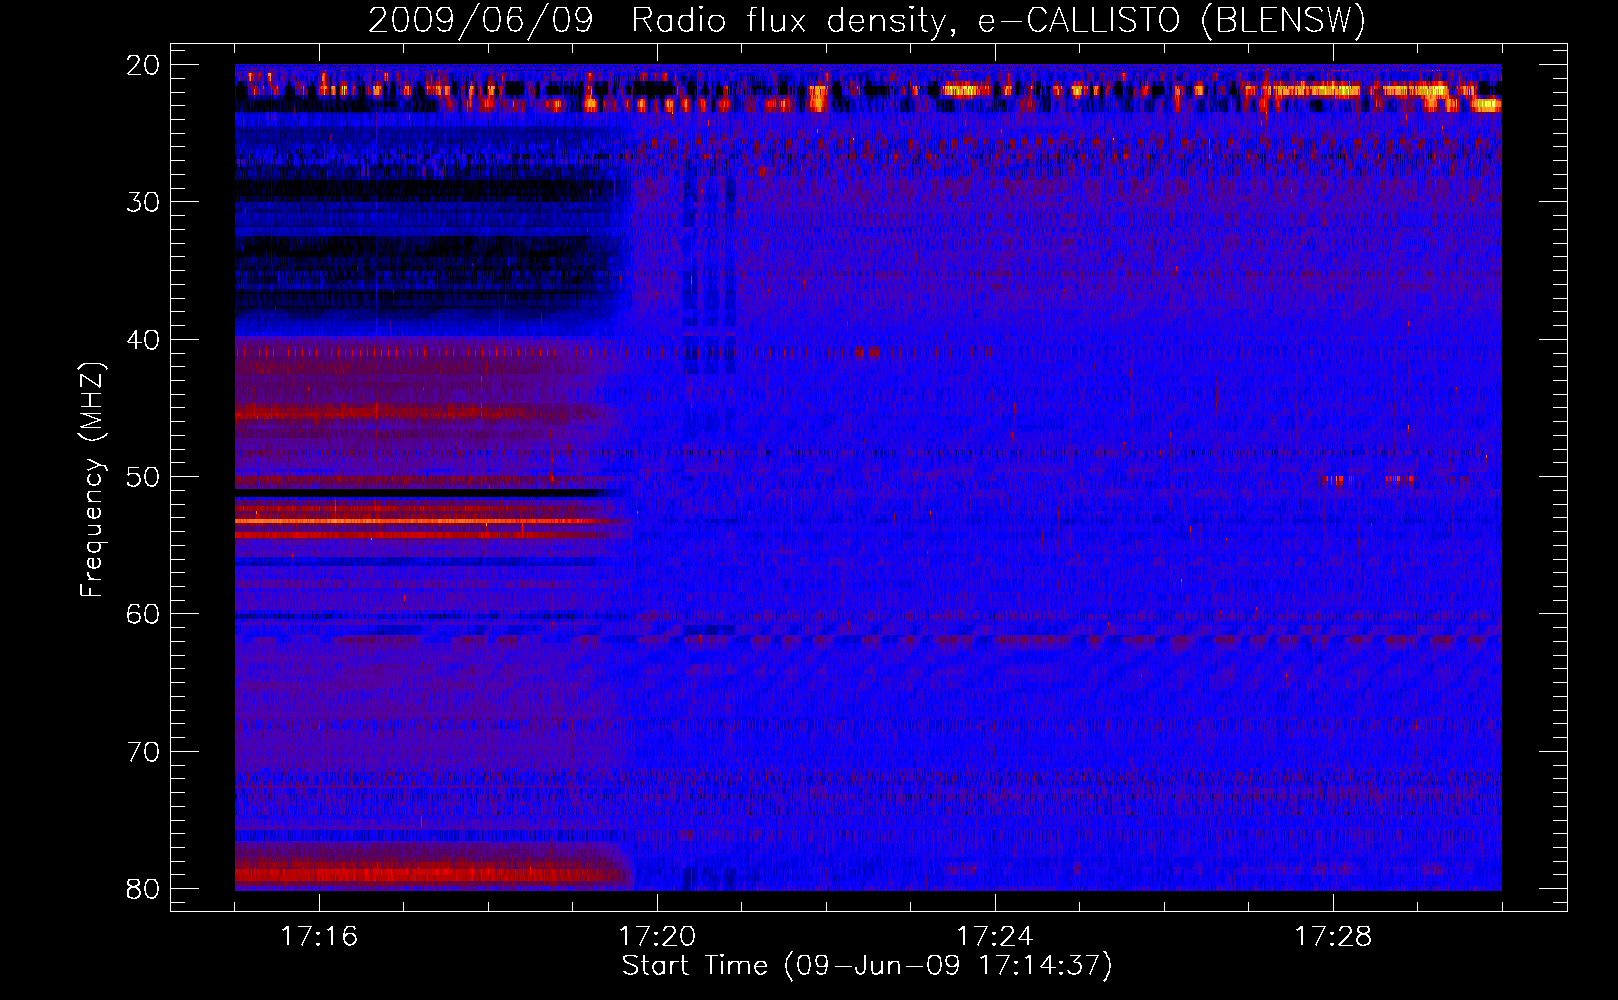The width and height of the screenshot is (1618, 1000).
Task: Click the Start Time axis label
Action: click(867, 966)
